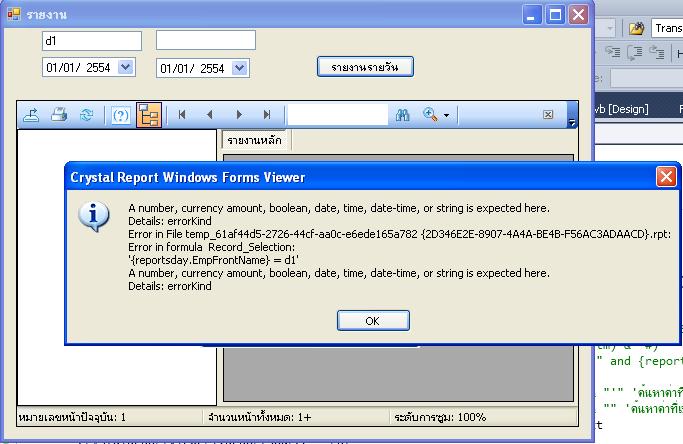Go to last page of report
The height and width of the screenshot is (444, 683).
tap(267, 115)
